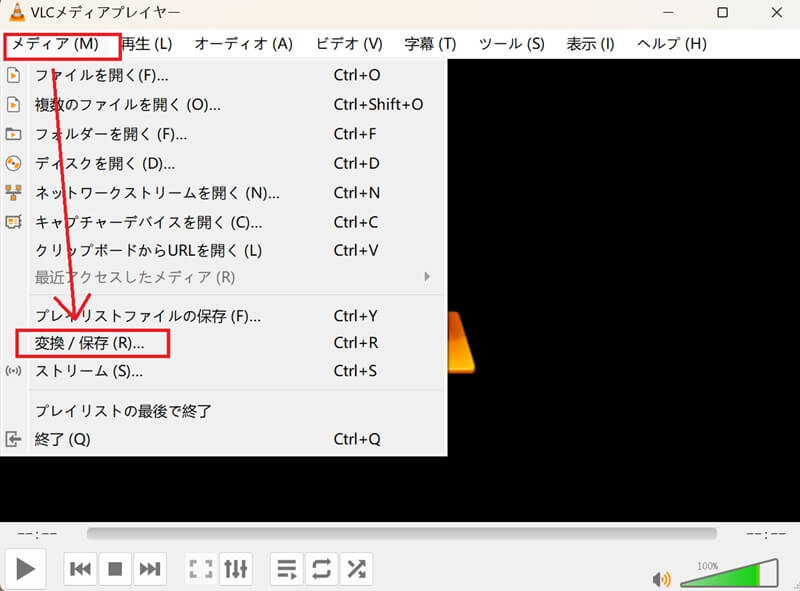This screenshot has height=591, width=800.
Task: Click the open disc icon
Action: (x=13, y=164)
